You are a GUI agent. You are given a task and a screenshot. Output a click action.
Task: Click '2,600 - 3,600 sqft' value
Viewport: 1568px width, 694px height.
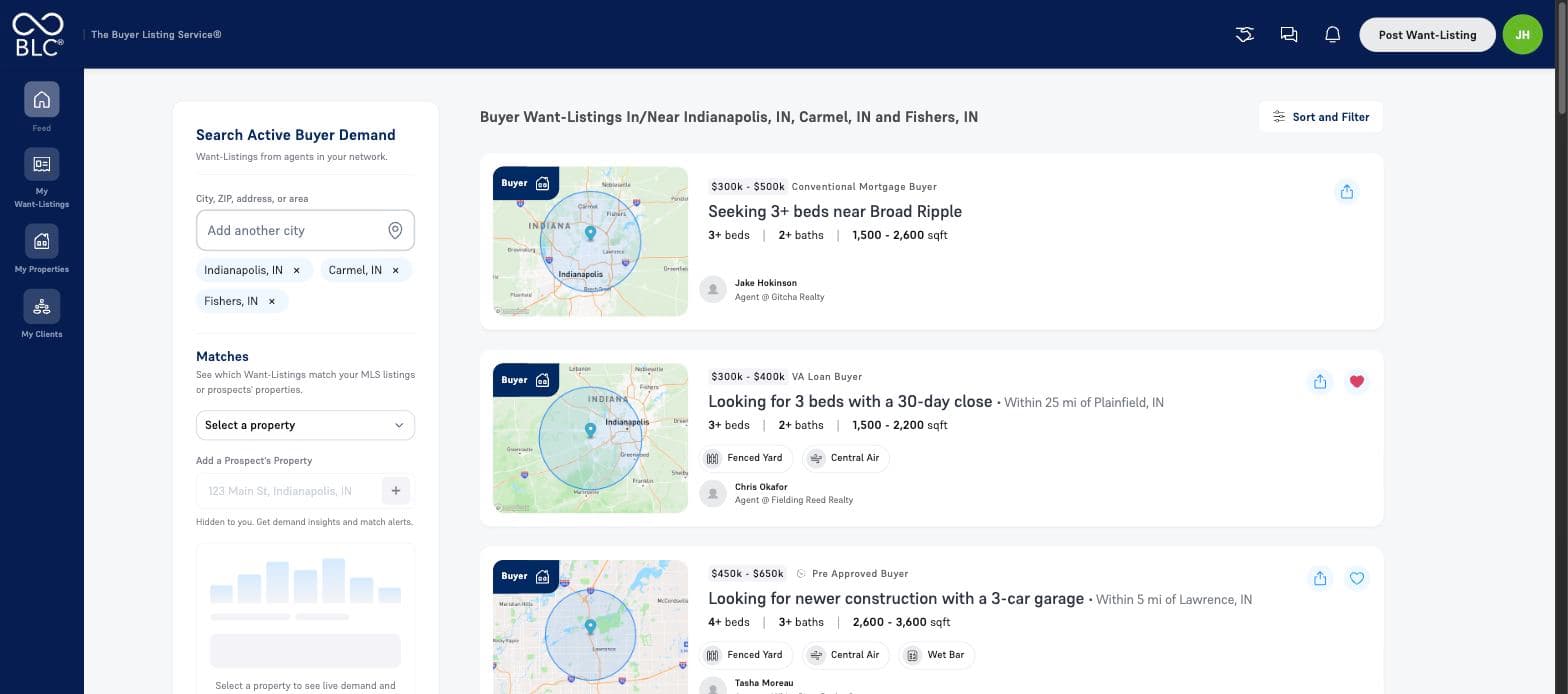pyautogui.click(x=901, y=622)
